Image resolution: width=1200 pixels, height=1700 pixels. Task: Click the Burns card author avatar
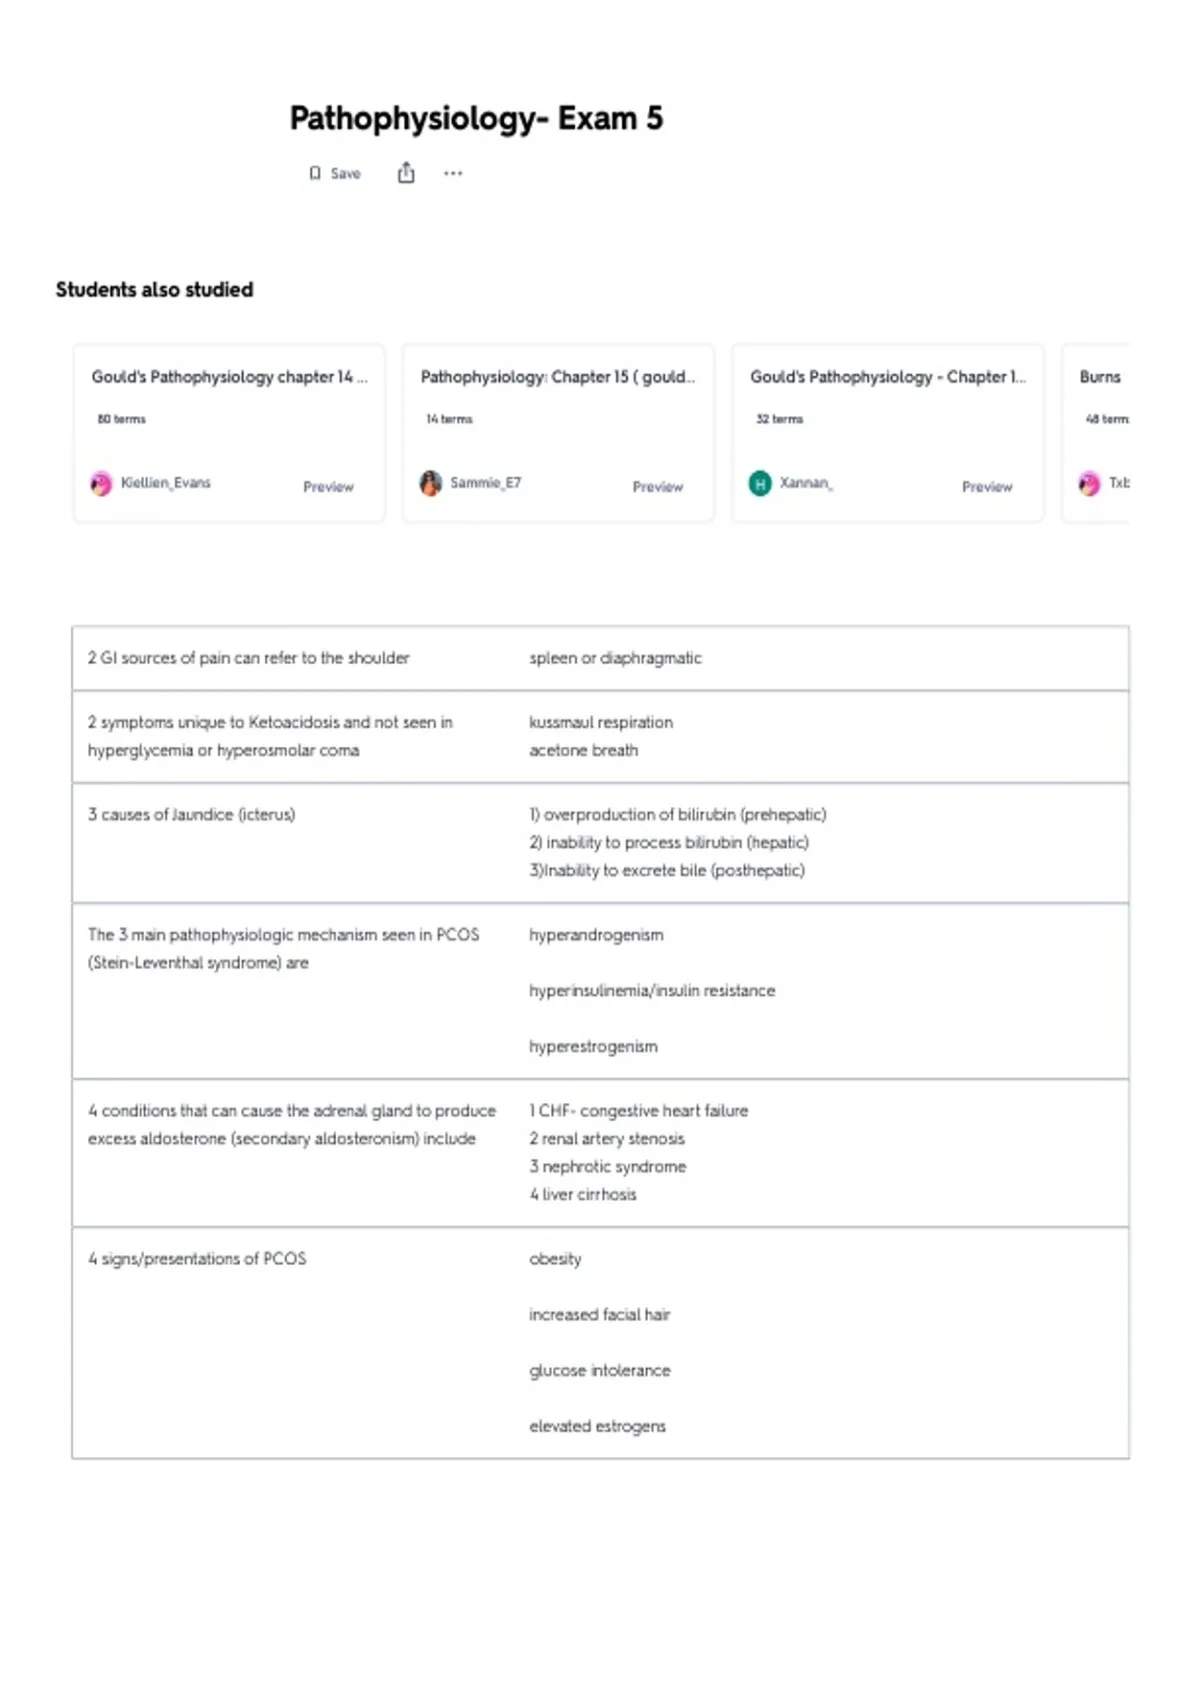(x=1089, y=484)
